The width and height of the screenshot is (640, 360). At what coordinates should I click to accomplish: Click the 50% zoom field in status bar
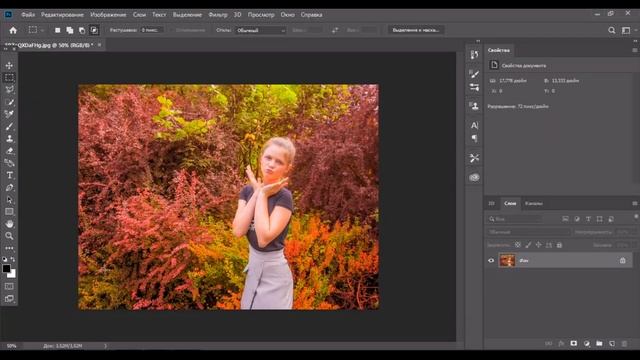tap(11, 346)
